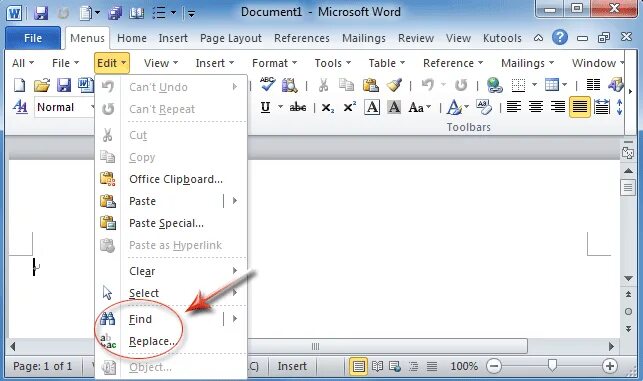Open the File backstage tab
Screen dimensions: 643x381
(33, 38)
